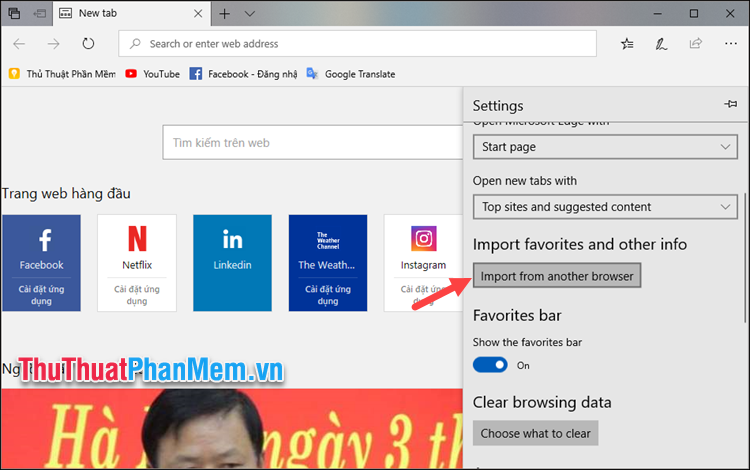Image resolution: width=750 pixels, height=470 pixels.
Task: Pin the Settings pane
Action: 730,104
